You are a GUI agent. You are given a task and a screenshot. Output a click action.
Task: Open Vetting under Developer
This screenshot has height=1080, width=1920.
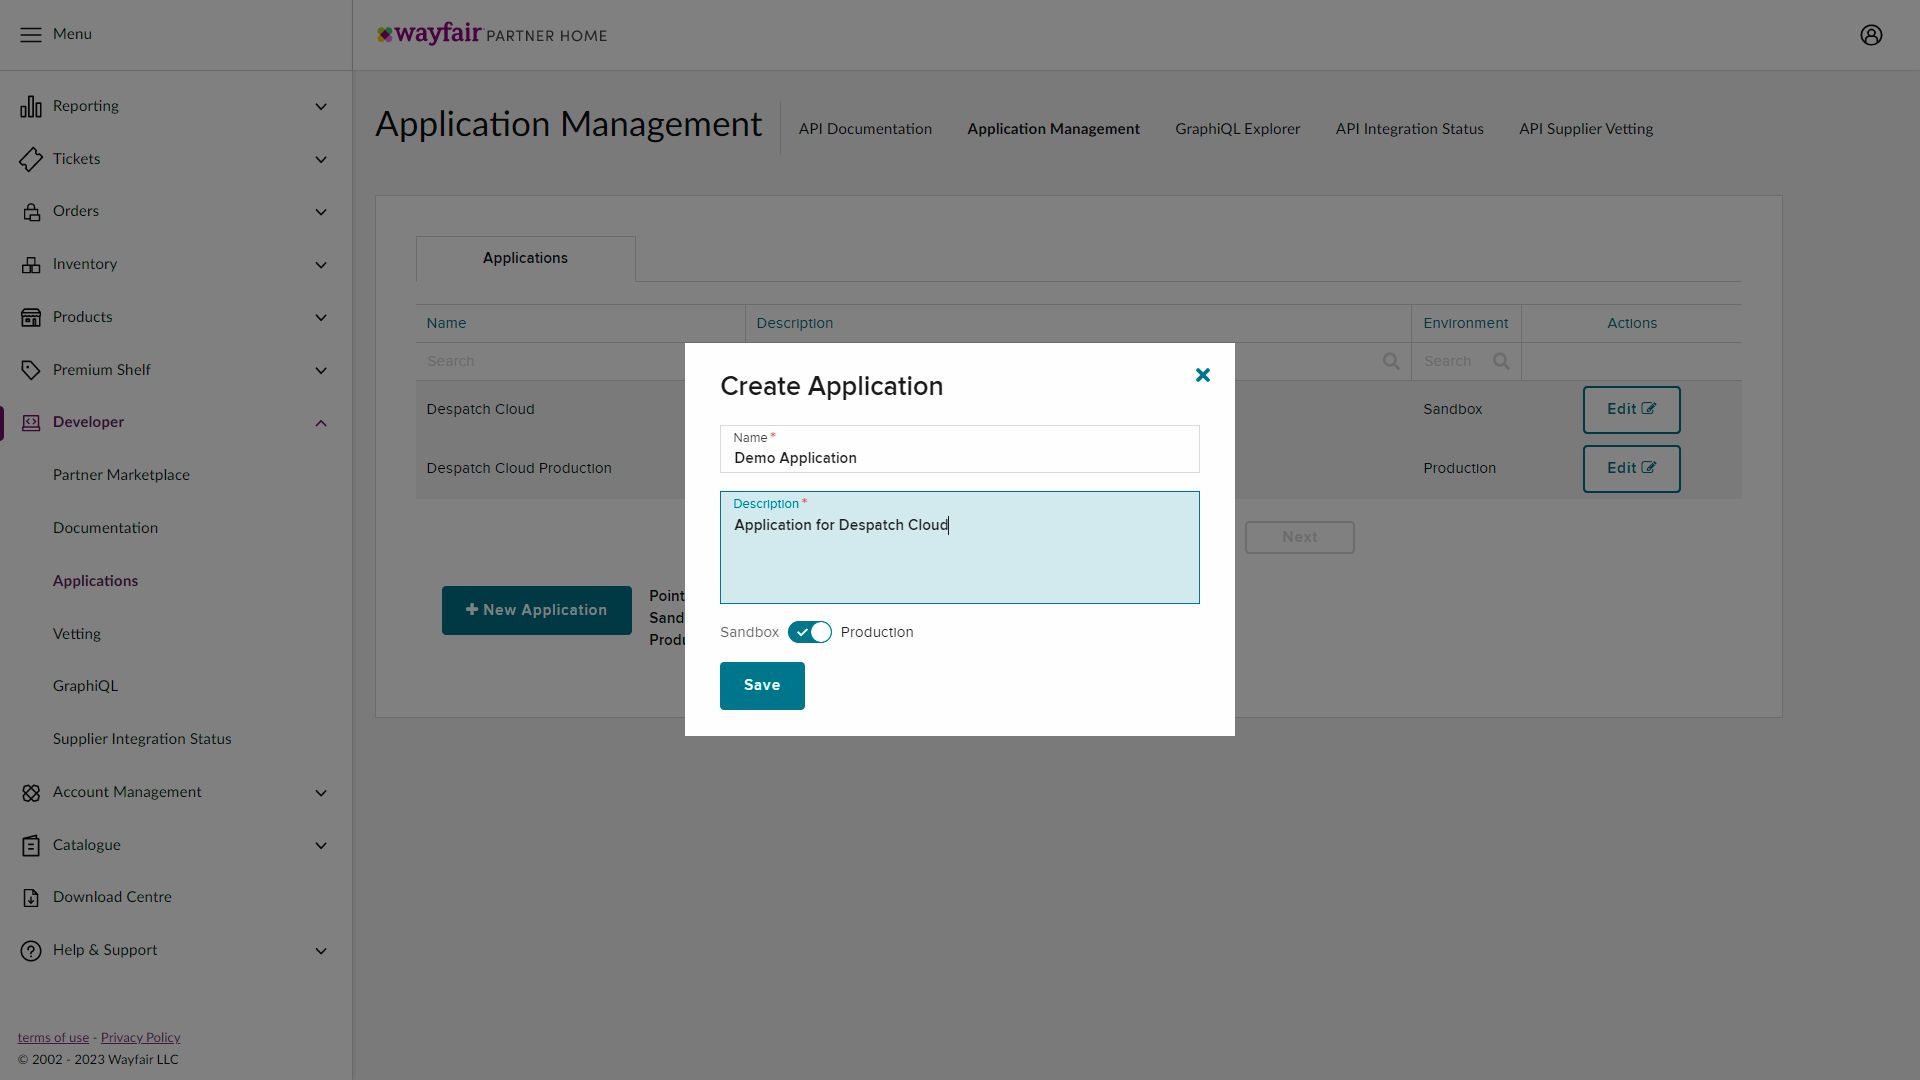pyautogui.click(x=76, y=634)
